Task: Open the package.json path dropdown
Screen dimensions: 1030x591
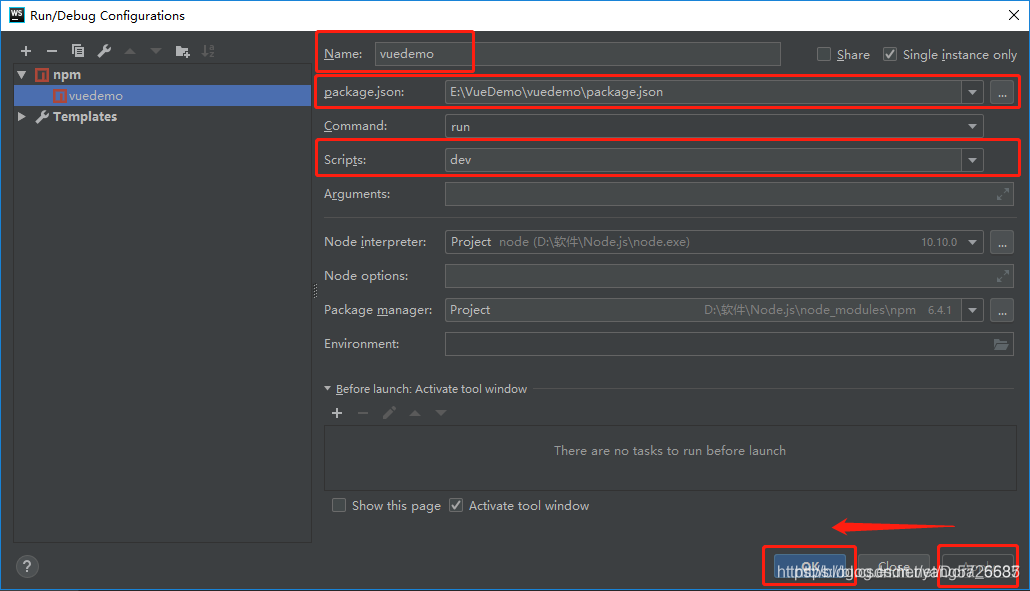Action: (972, 93)
